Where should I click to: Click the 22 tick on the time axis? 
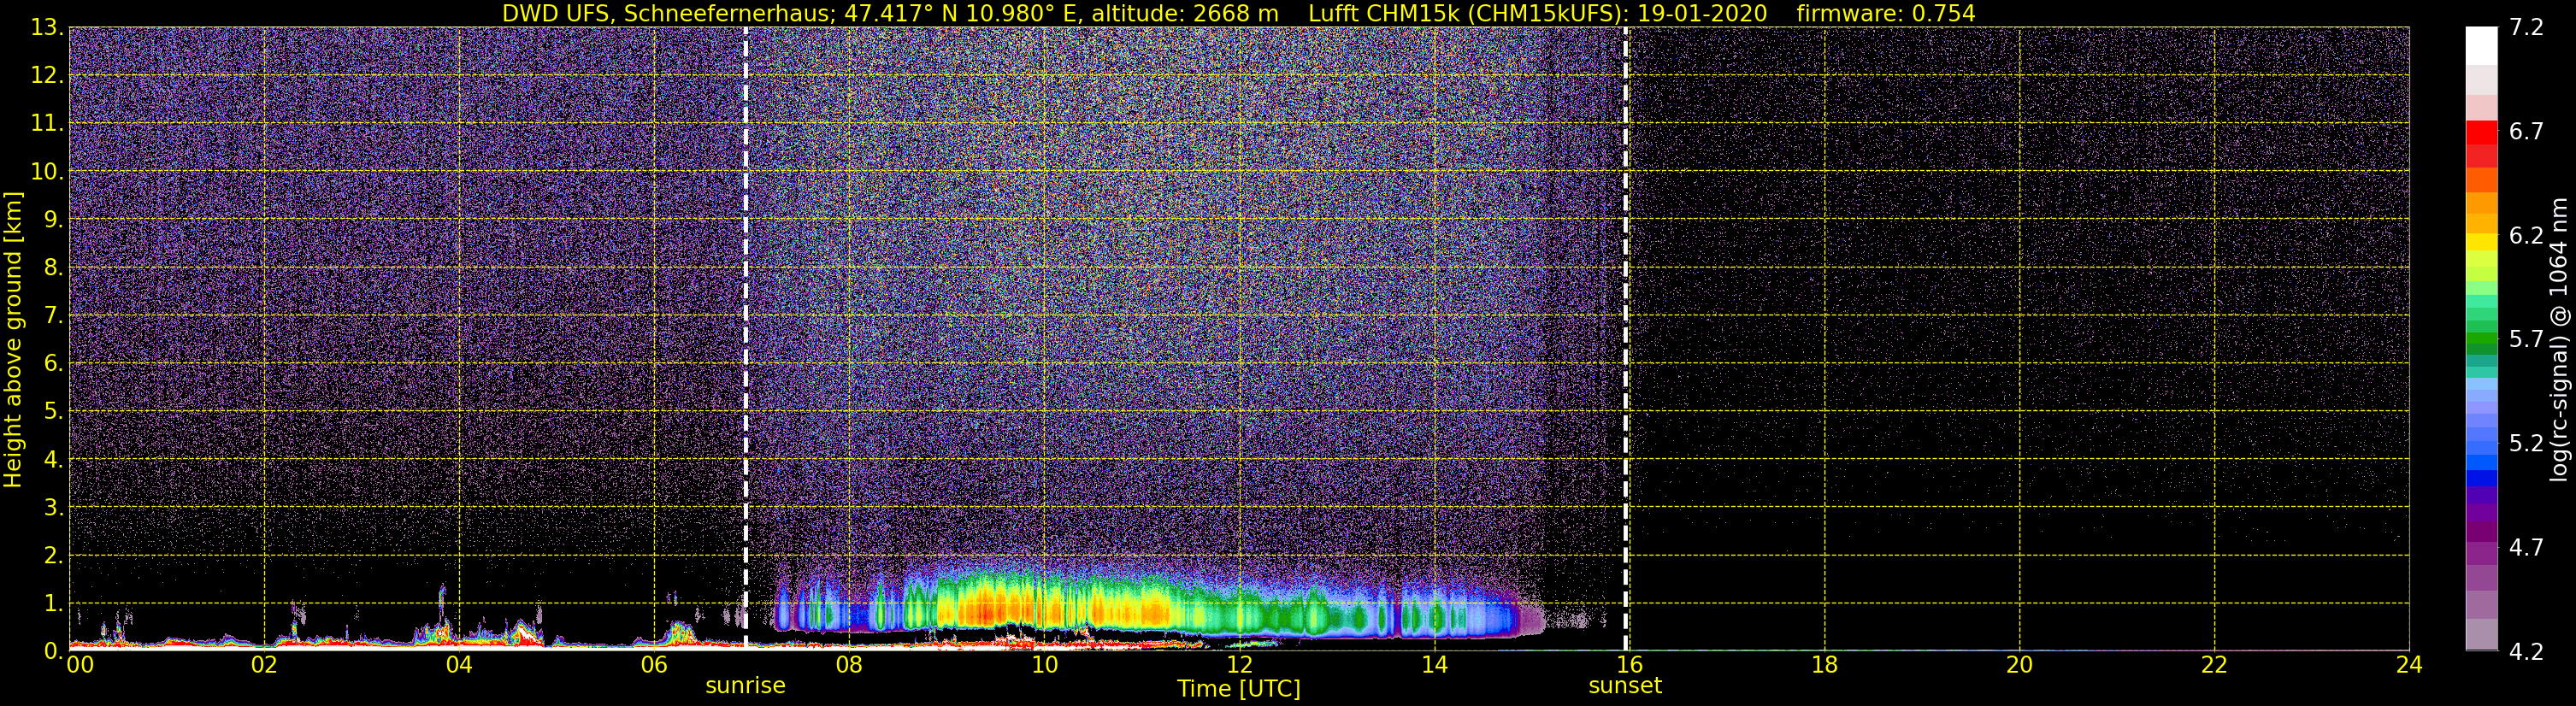(x=2214, y=665)
